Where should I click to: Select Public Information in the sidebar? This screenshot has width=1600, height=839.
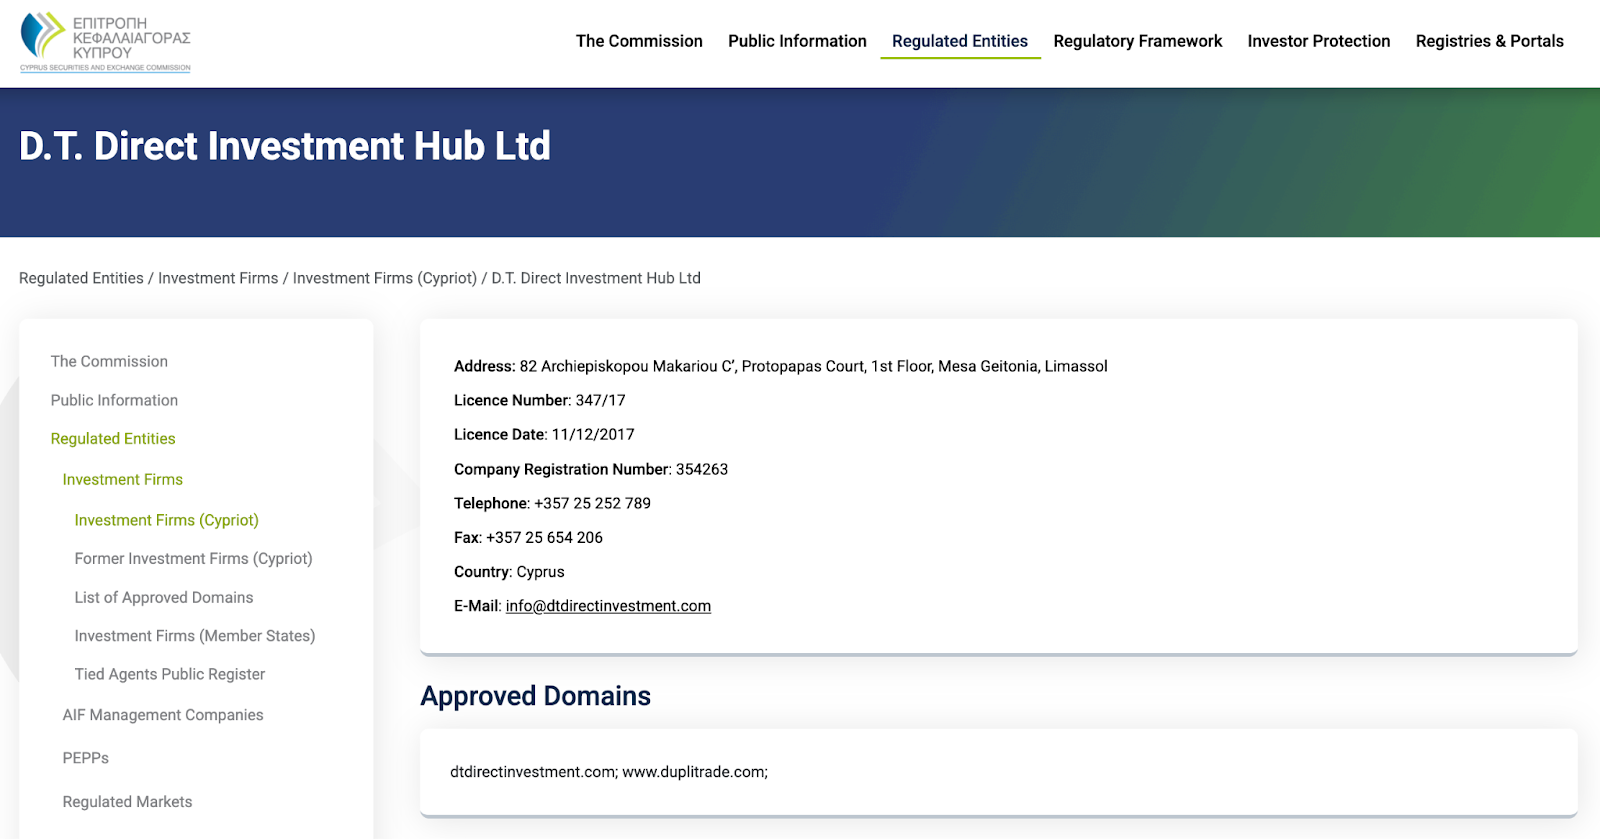pyautogui.click(x=114, y=400)
